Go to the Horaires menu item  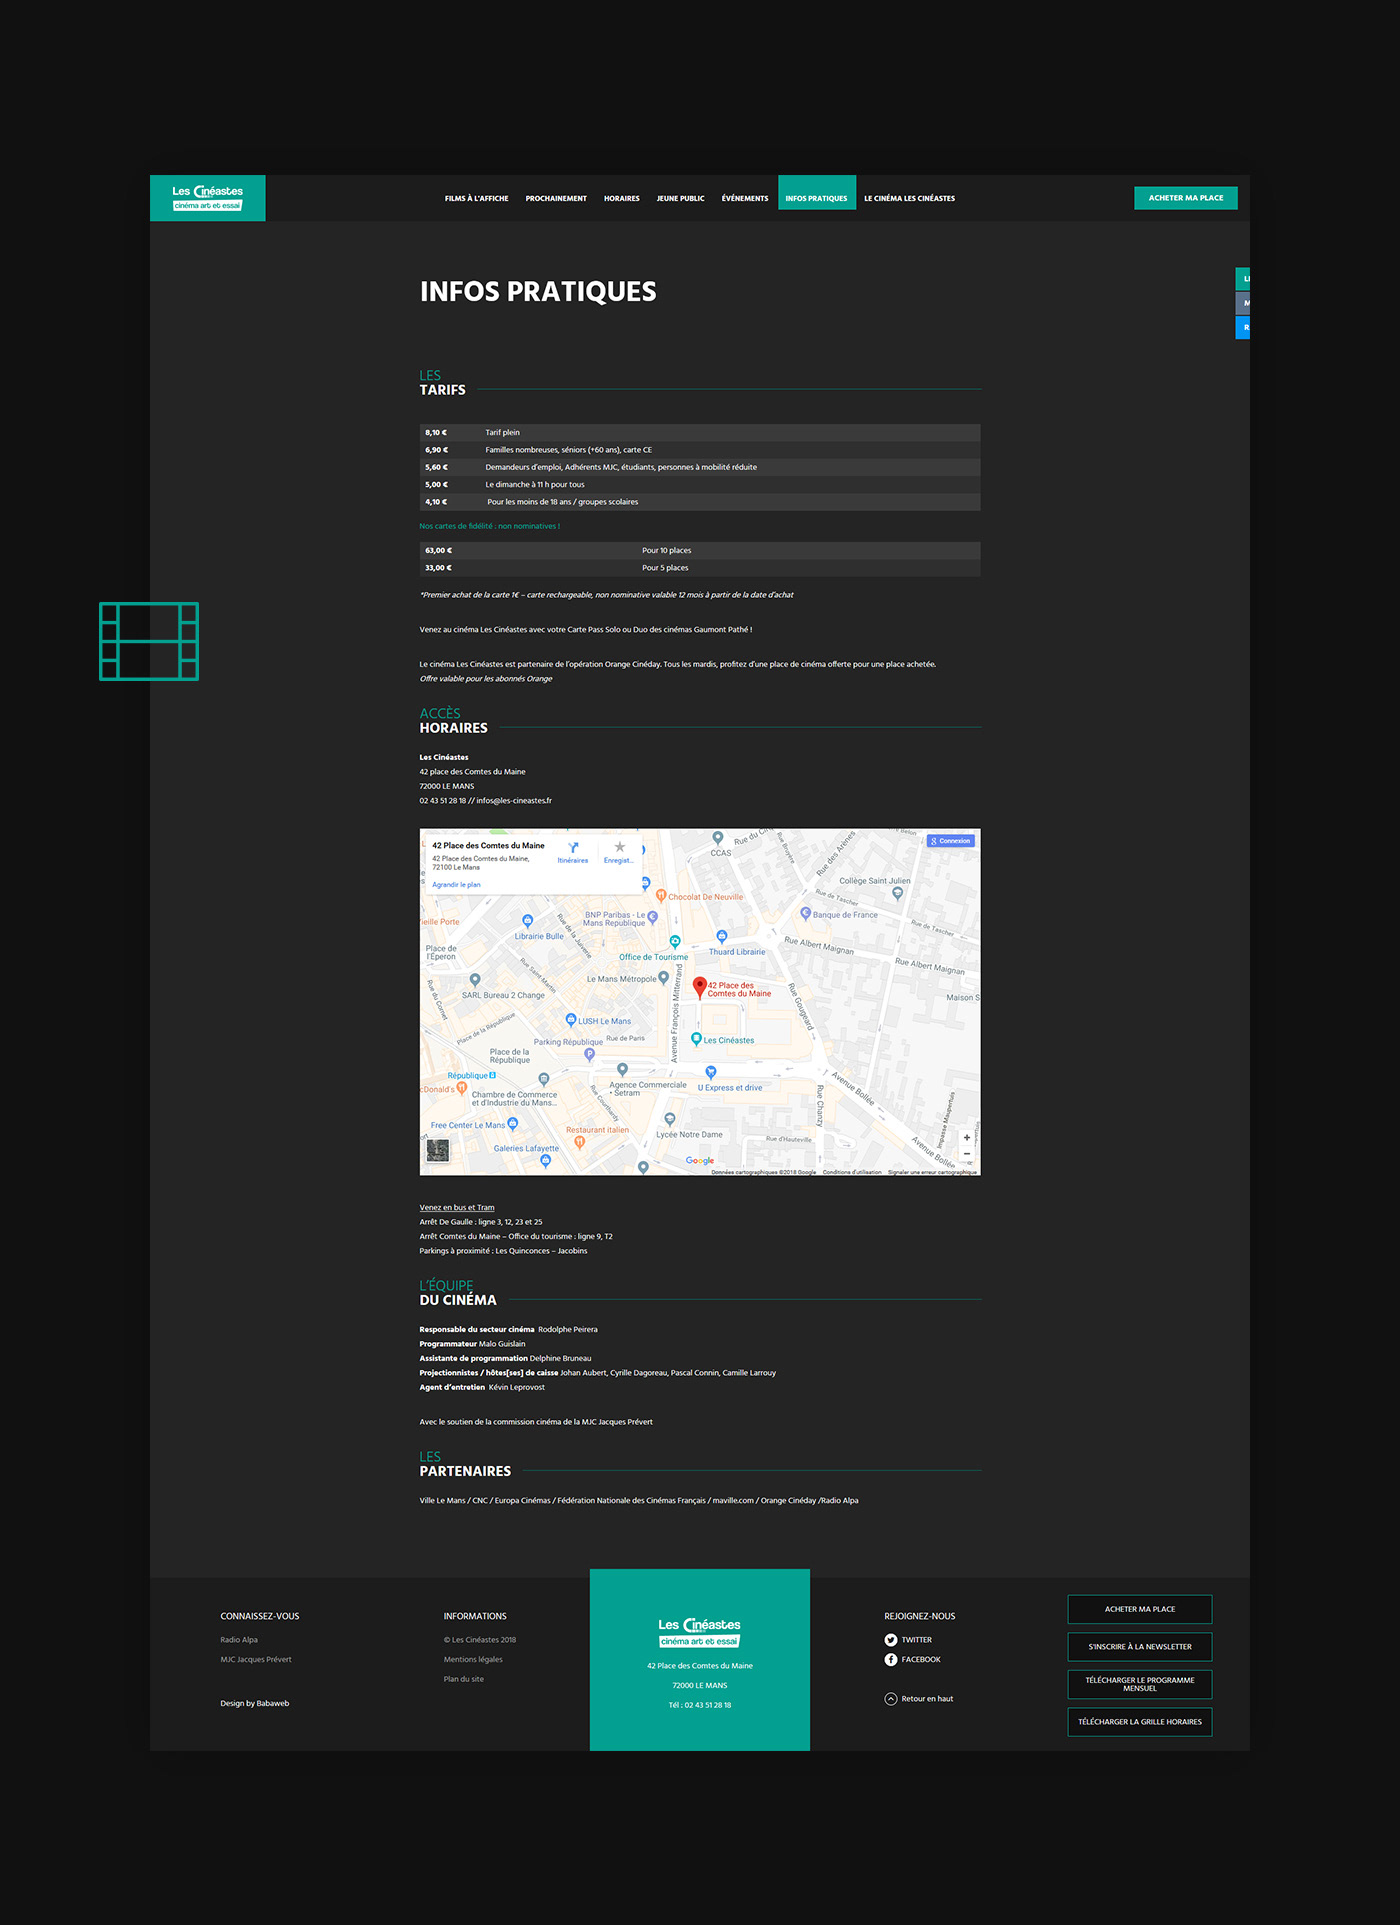pyautogui.click(x=621, y=199)
